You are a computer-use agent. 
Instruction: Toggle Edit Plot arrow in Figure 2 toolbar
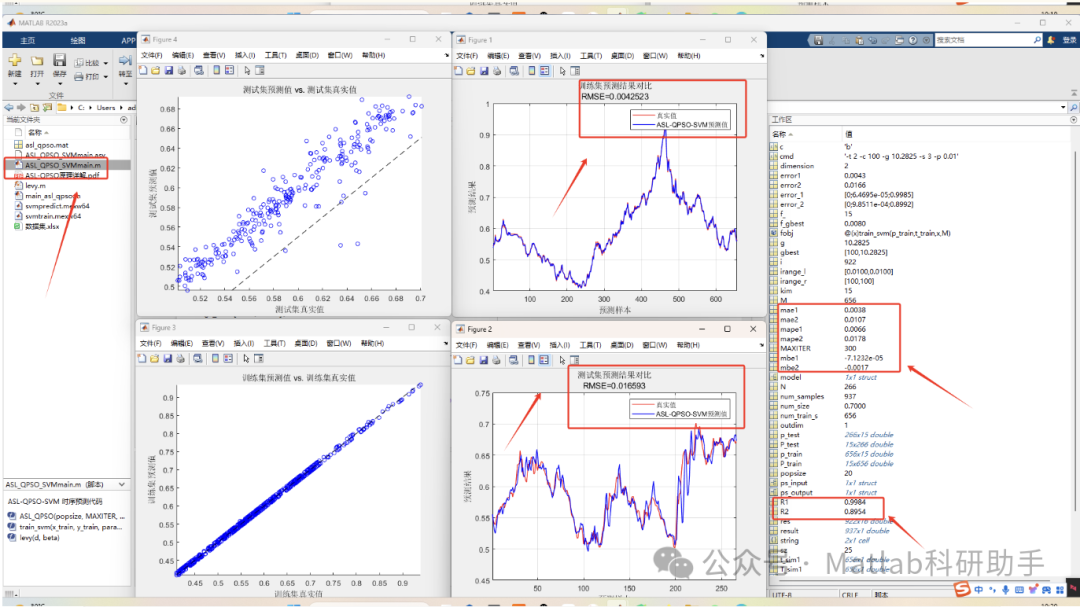(562, 360)
